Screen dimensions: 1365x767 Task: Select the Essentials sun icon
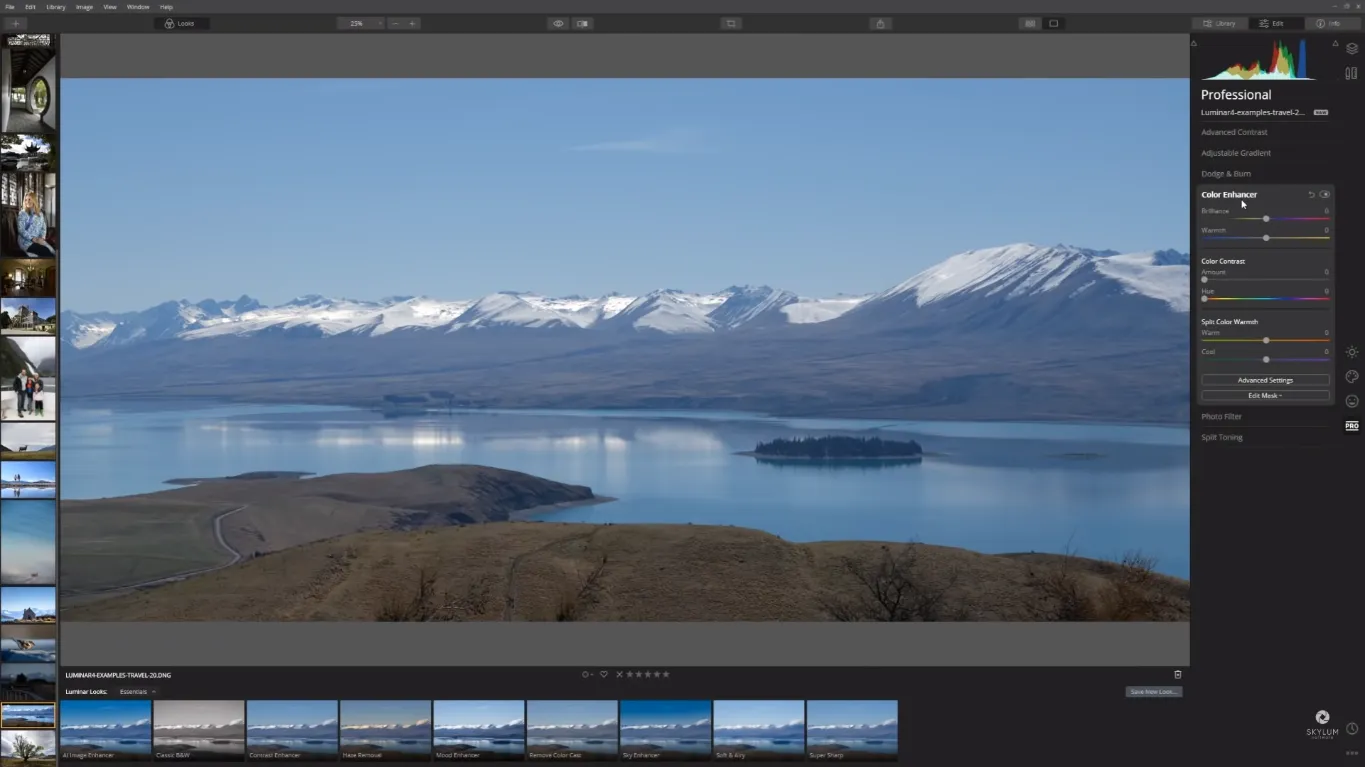pos(1352,352)
